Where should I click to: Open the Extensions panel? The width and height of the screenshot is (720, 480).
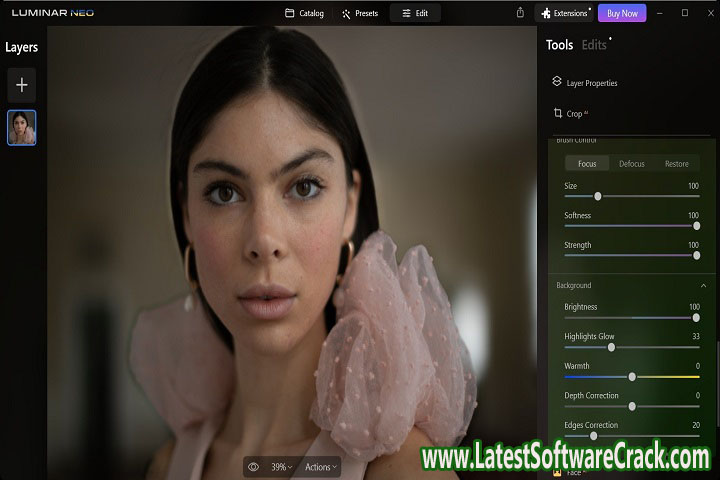click(x=566, y=13)
